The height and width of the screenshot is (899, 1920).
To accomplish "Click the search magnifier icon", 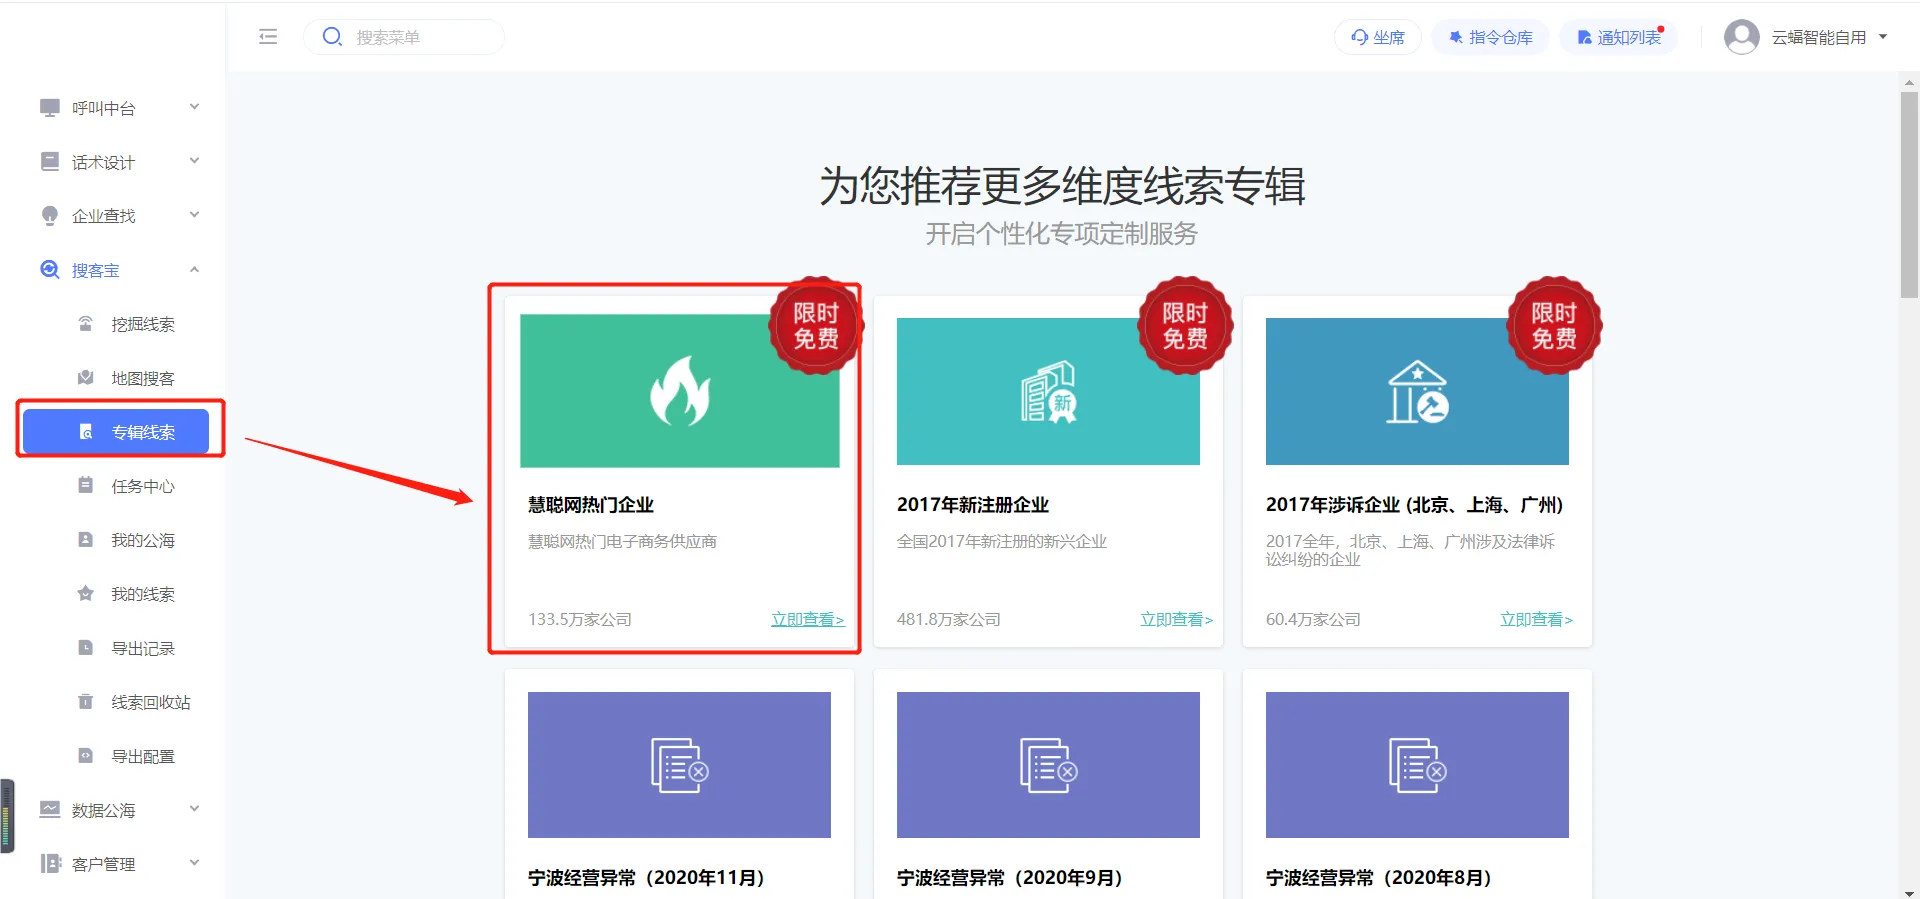I will (x=332, y=37).
